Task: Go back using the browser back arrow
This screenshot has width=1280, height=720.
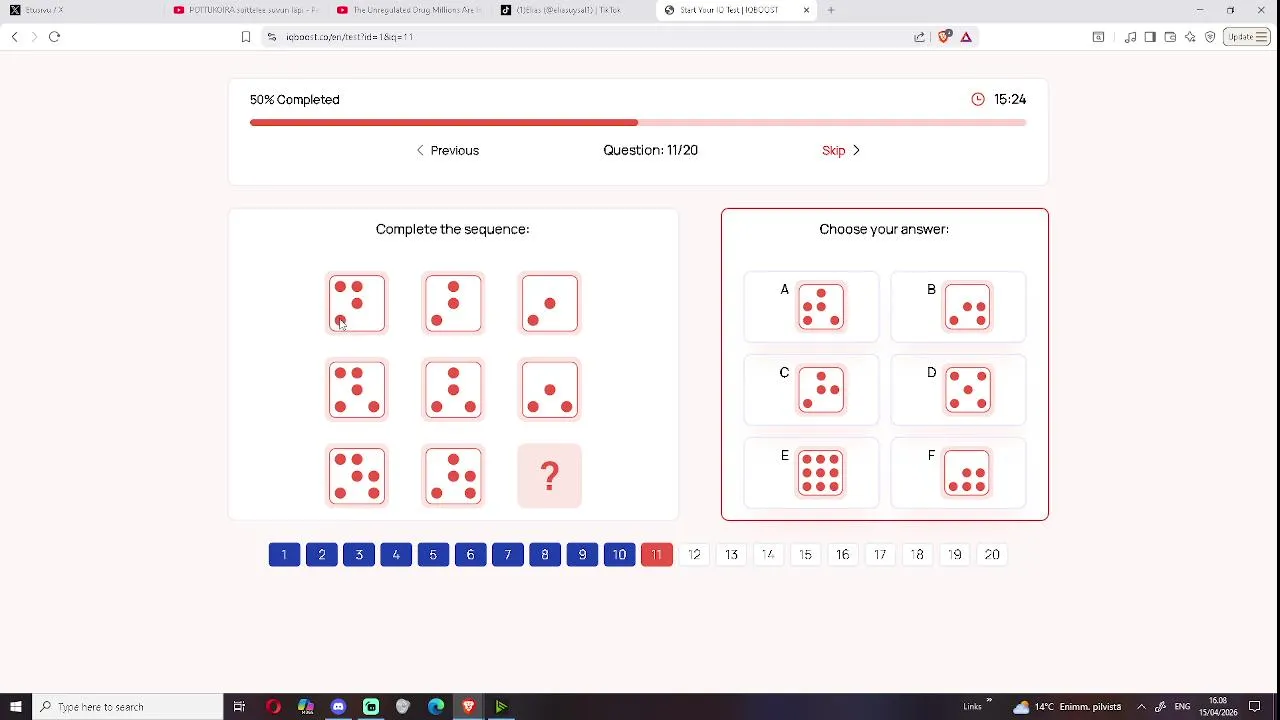Action: click(x=14, y=37)
